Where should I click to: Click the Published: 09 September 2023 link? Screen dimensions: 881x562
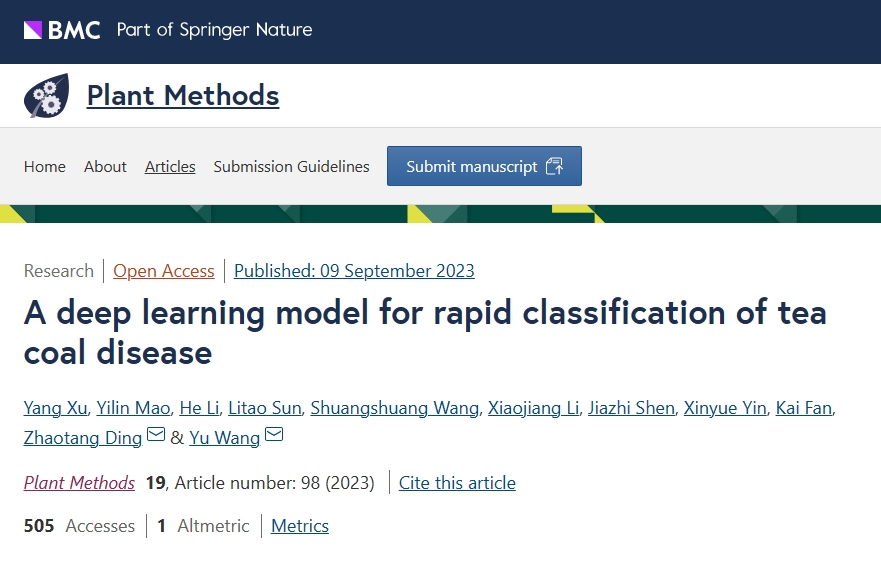tap(354, 271)
